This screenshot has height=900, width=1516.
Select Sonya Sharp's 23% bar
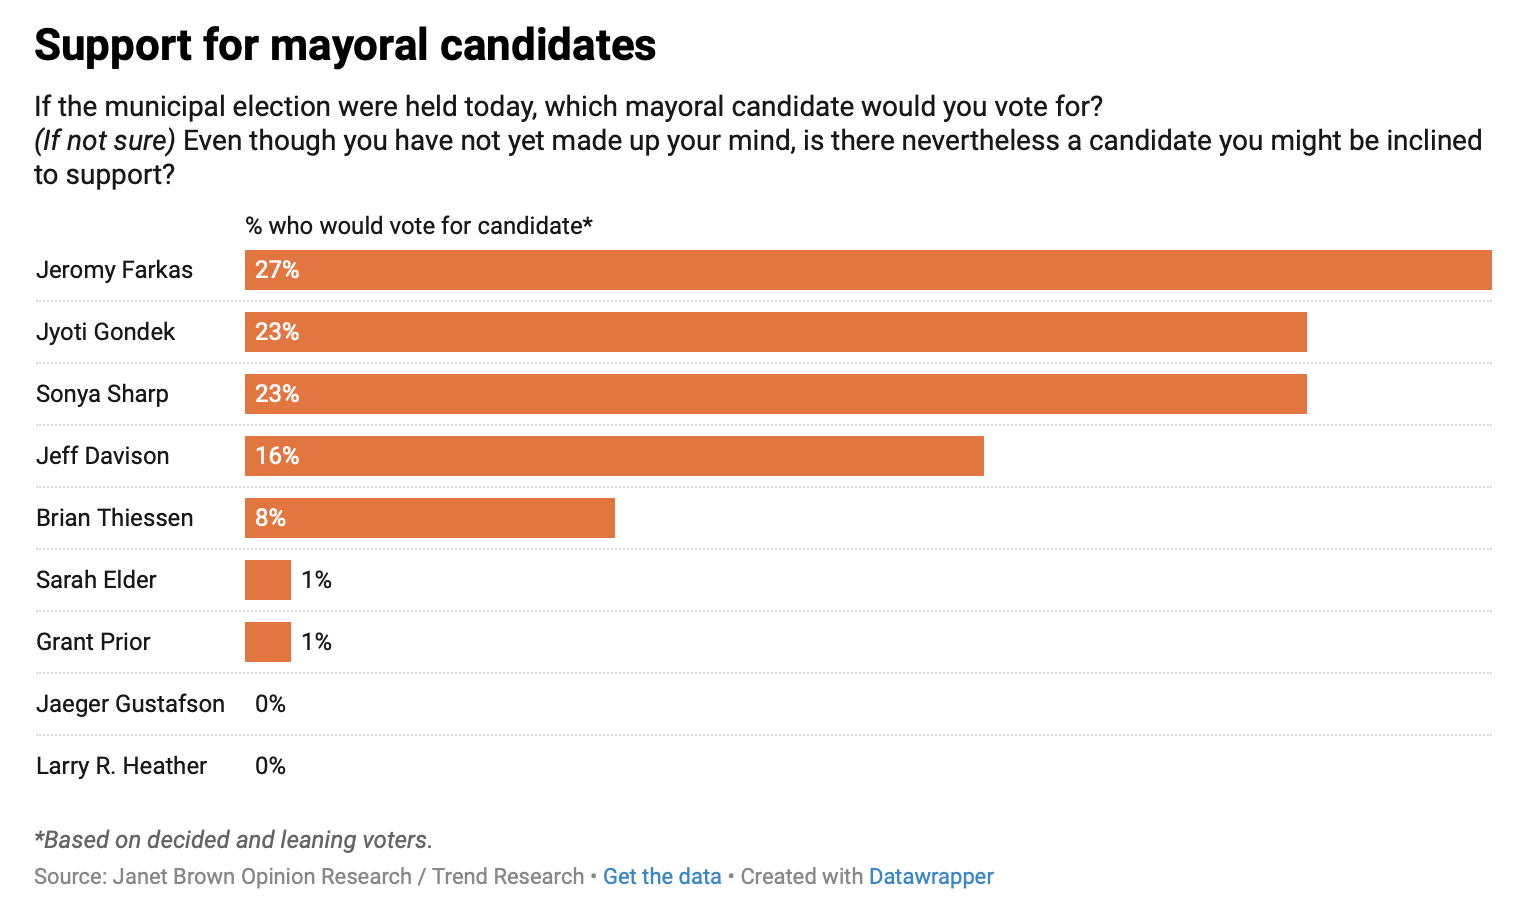[775, 394]
